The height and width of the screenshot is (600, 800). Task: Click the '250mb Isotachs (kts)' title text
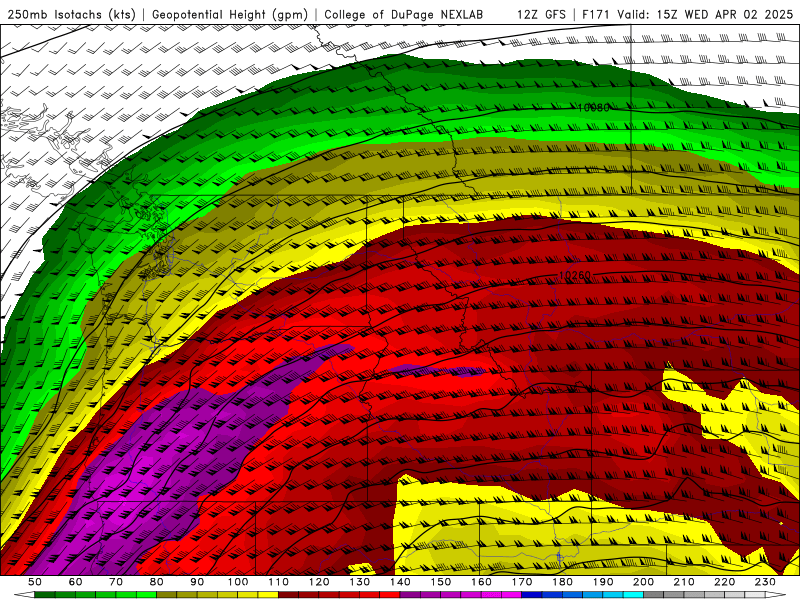pos(72,14)
